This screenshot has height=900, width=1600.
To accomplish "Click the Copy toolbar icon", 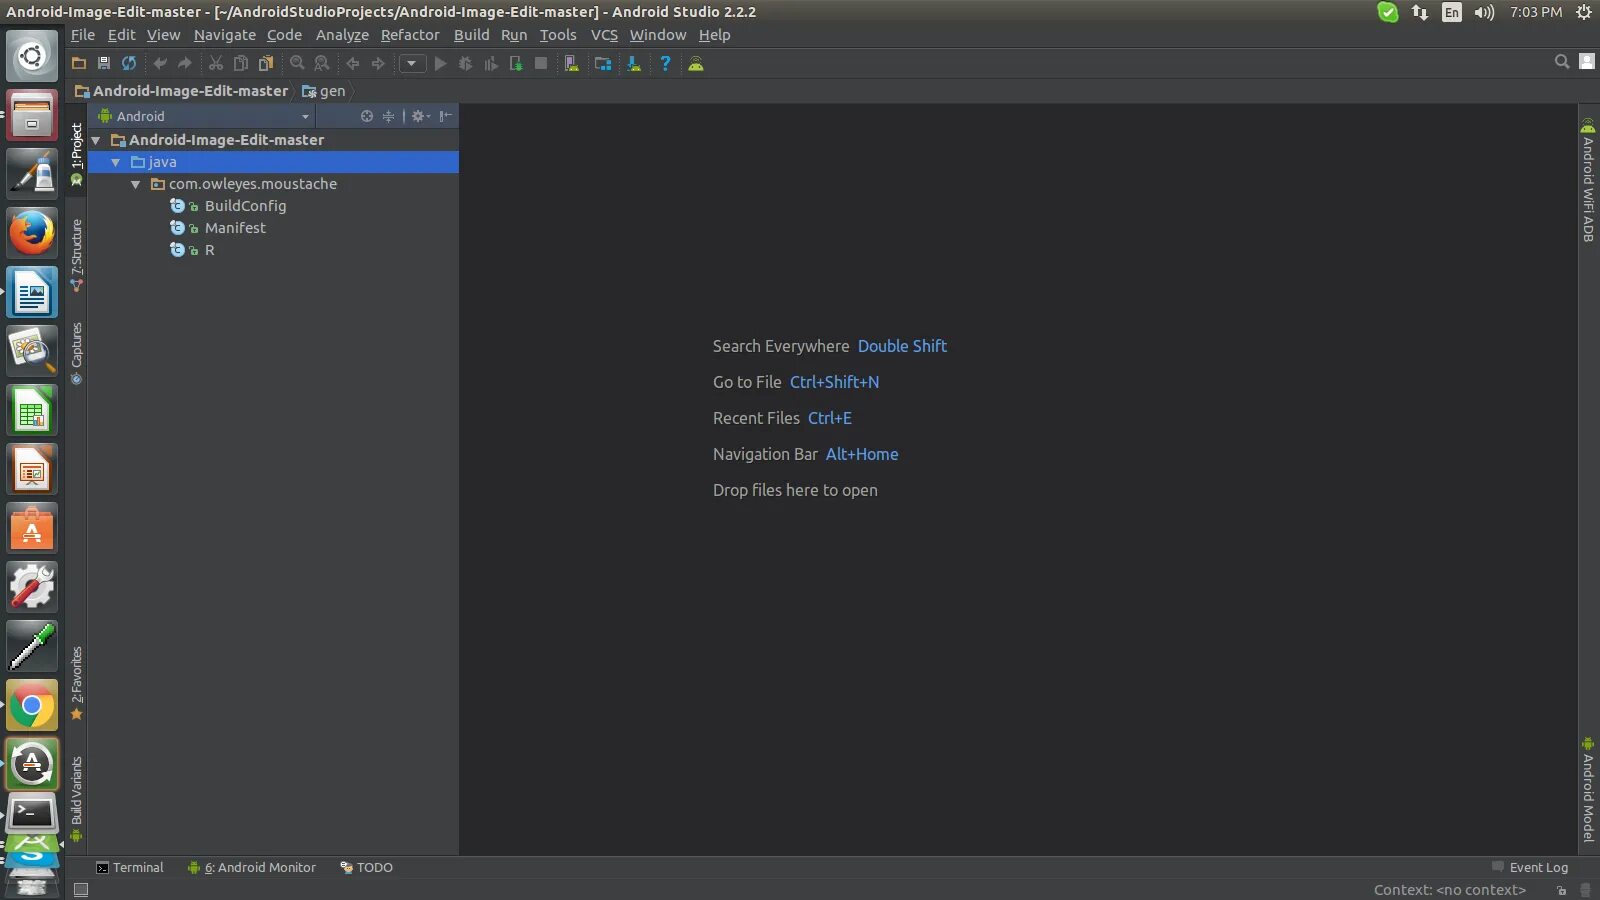I will [241, 63].
